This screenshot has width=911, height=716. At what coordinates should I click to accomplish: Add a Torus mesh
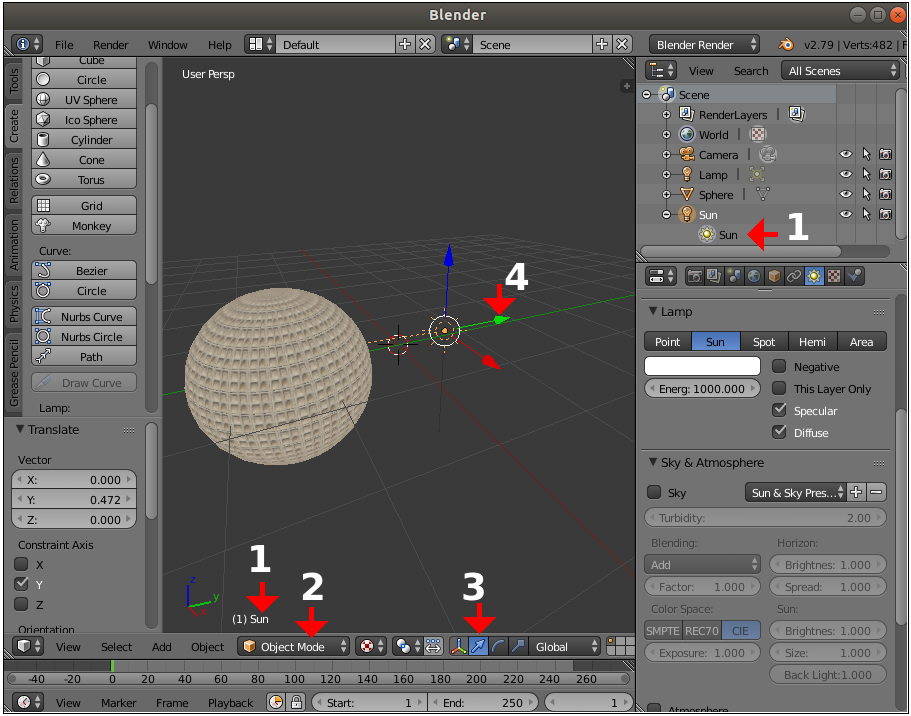84,180
